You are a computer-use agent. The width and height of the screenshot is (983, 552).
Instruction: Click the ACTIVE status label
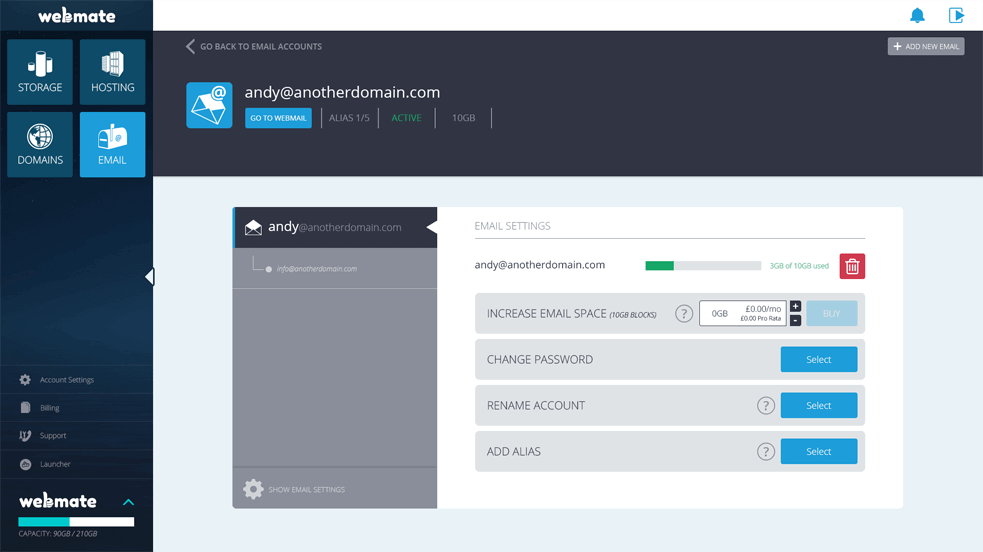[406, 118]
